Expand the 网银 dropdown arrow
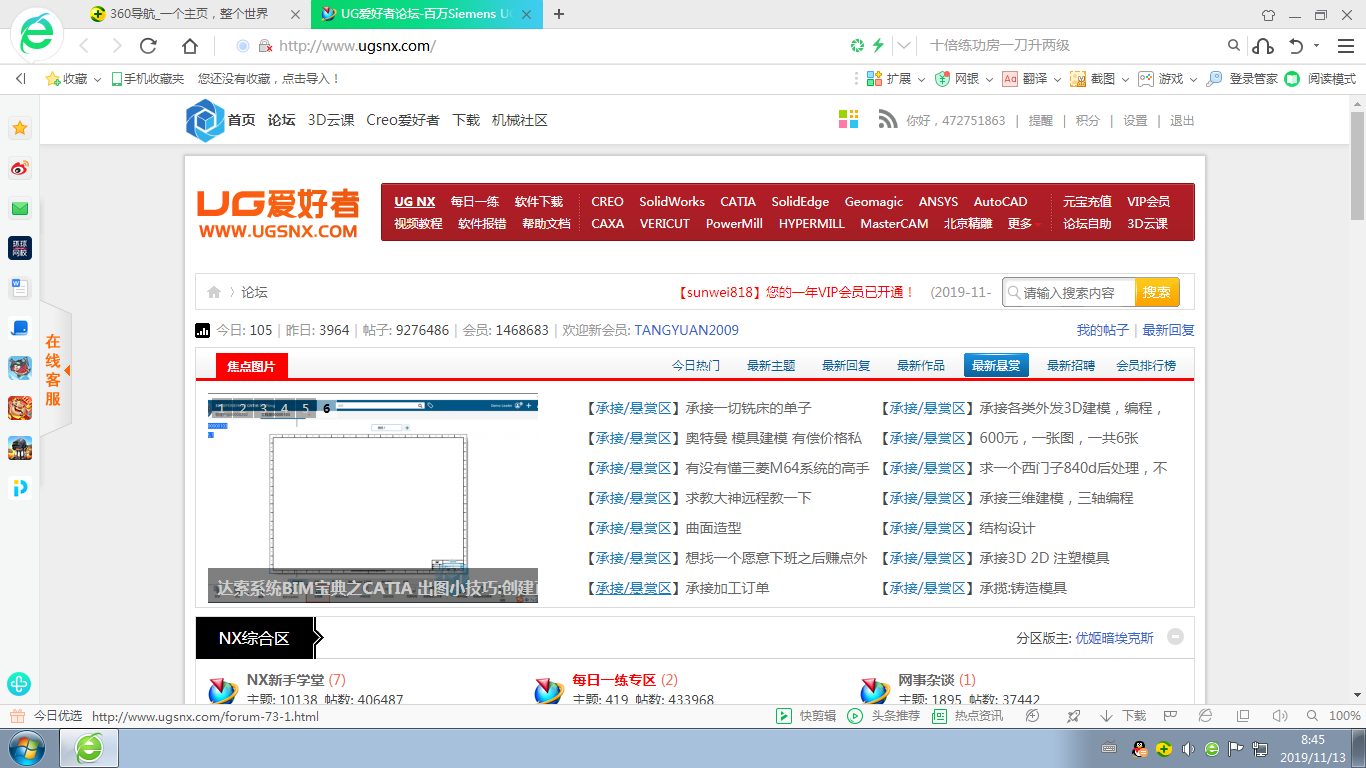This screenshot has width=1366, height=768. pos(988,79)
